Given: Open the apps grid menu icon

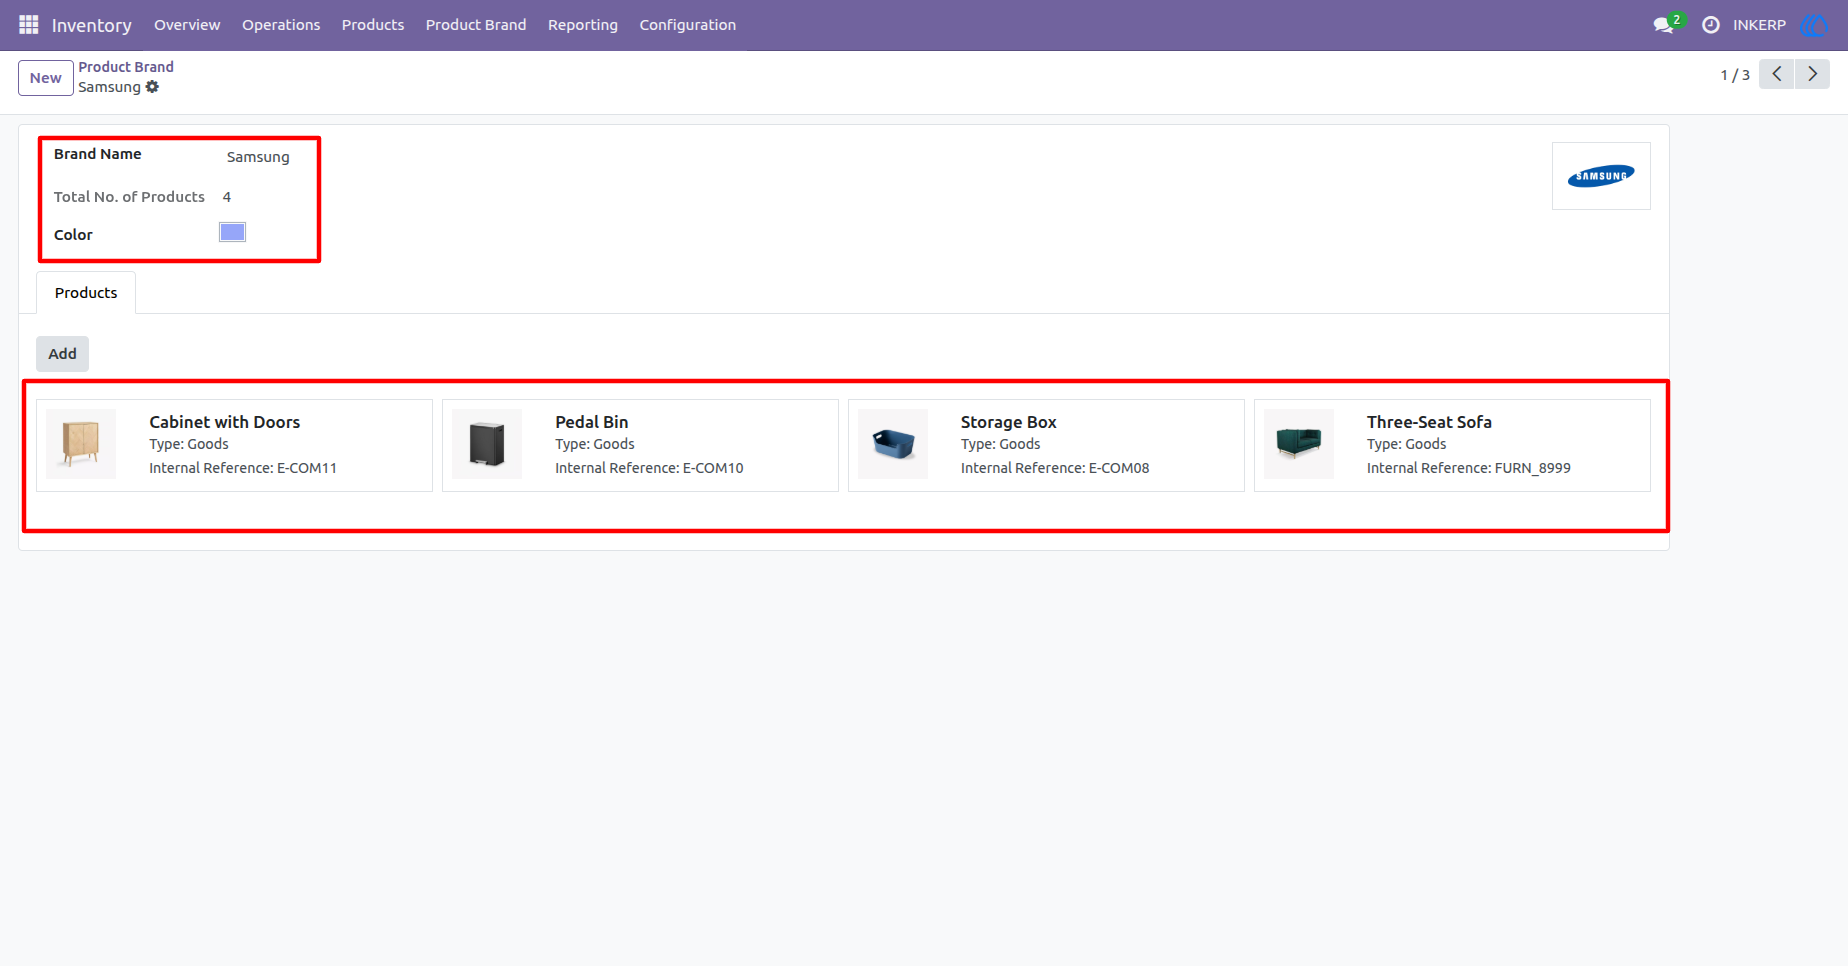Looking at the screenshot, I should pyautogui.click(x=28, y=25).
